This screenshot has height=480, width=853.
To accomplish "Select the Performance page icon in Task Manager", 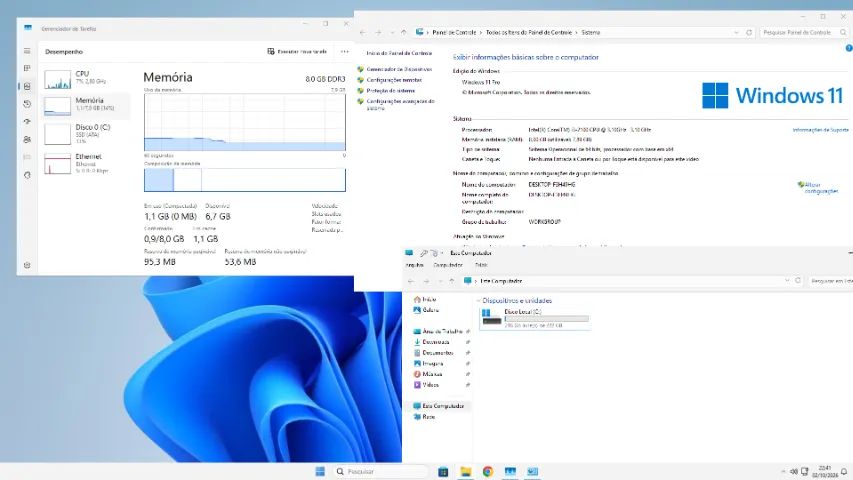I will point(27,86).
